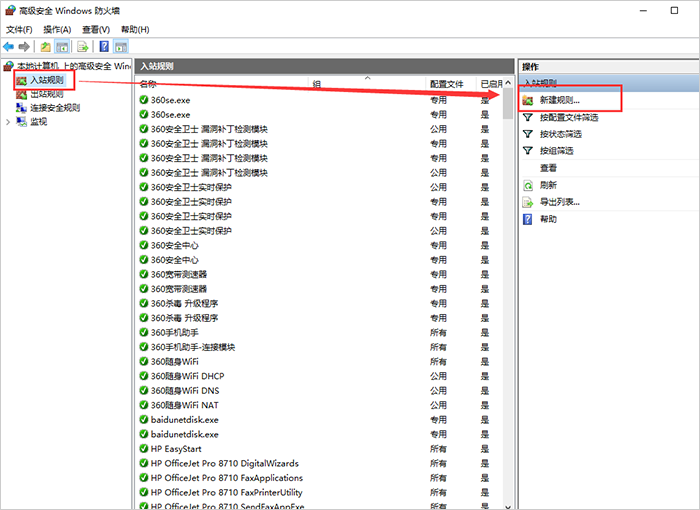Click the green check icon of 360随身WiFi DHCP
This screenshot has height=510, width=700.
click(x=144, y=376)
